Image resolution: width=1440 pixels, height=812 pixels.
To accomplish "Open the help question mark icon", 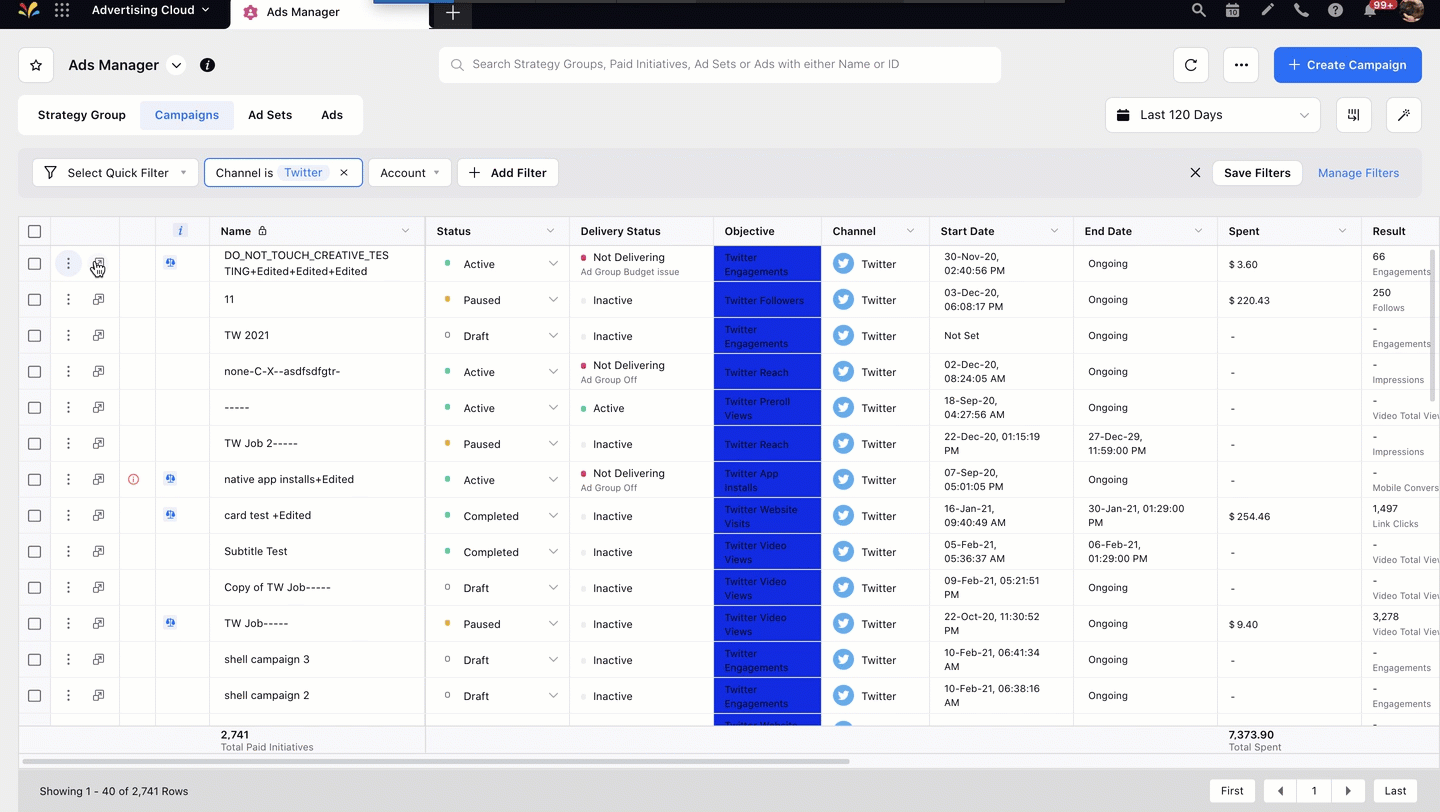I will click(1335, 10).
